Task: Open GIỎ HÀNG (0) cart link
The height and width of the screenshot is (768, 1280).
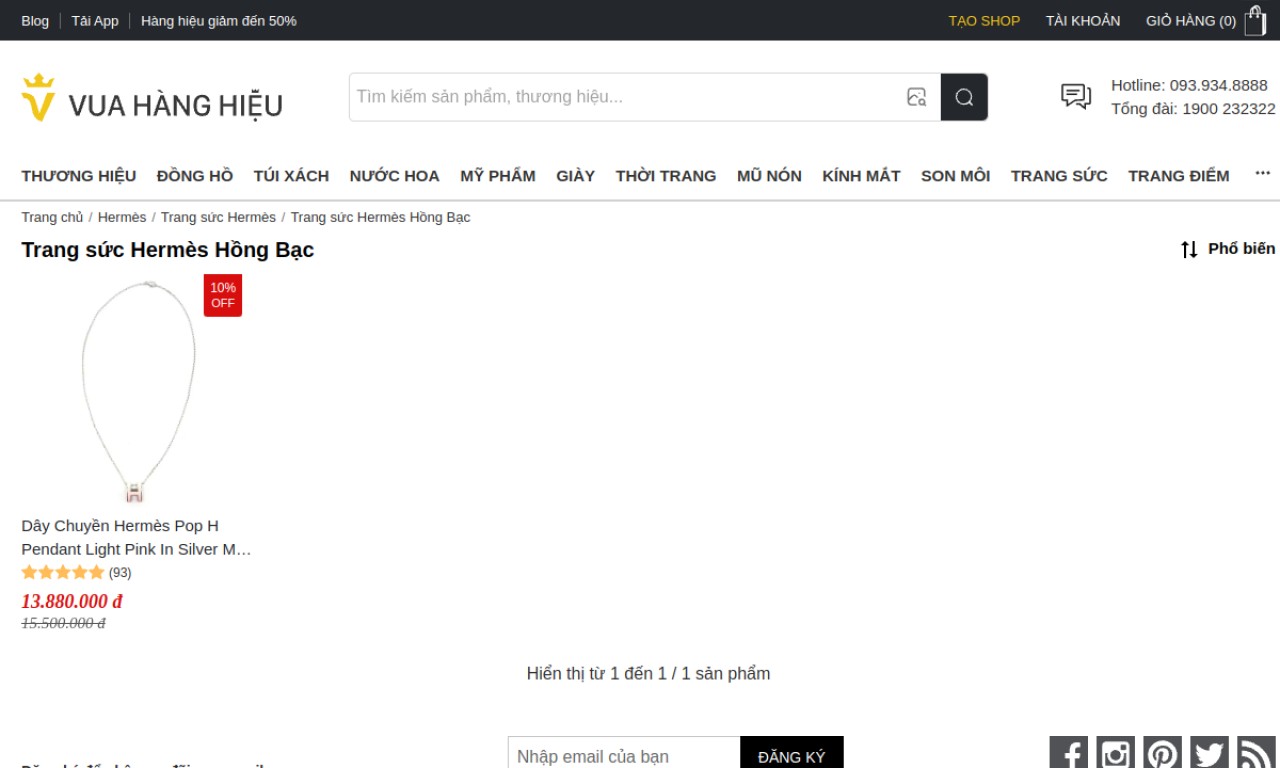Action: click(1191, 20)
